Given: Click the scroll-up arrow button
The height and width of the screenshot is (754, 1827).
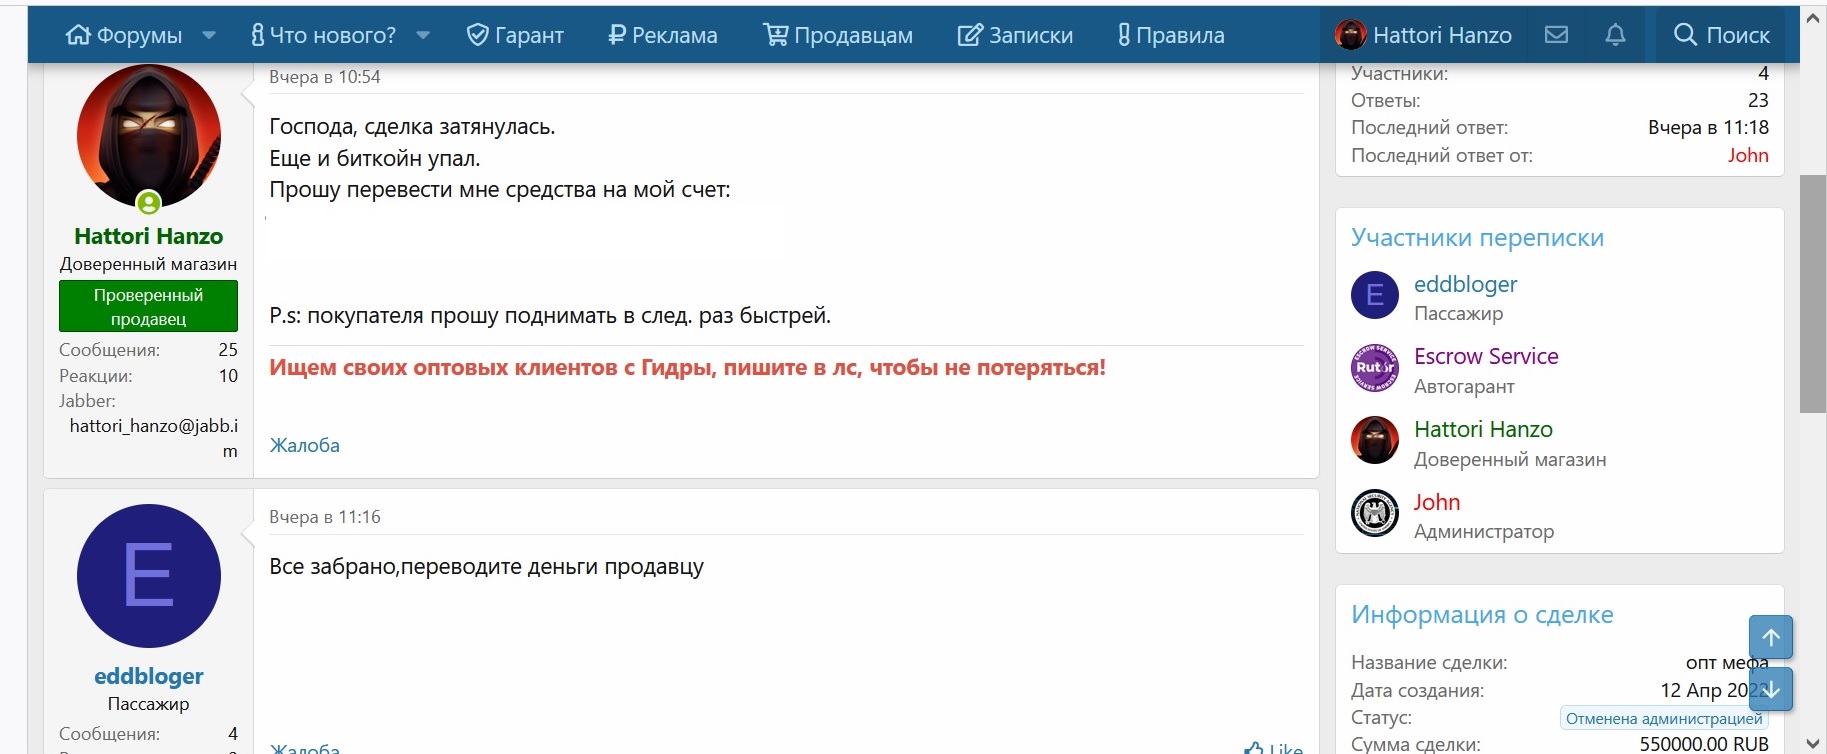Looking at the screenshot, I should pyautogui.click(x=1770, y=637).
